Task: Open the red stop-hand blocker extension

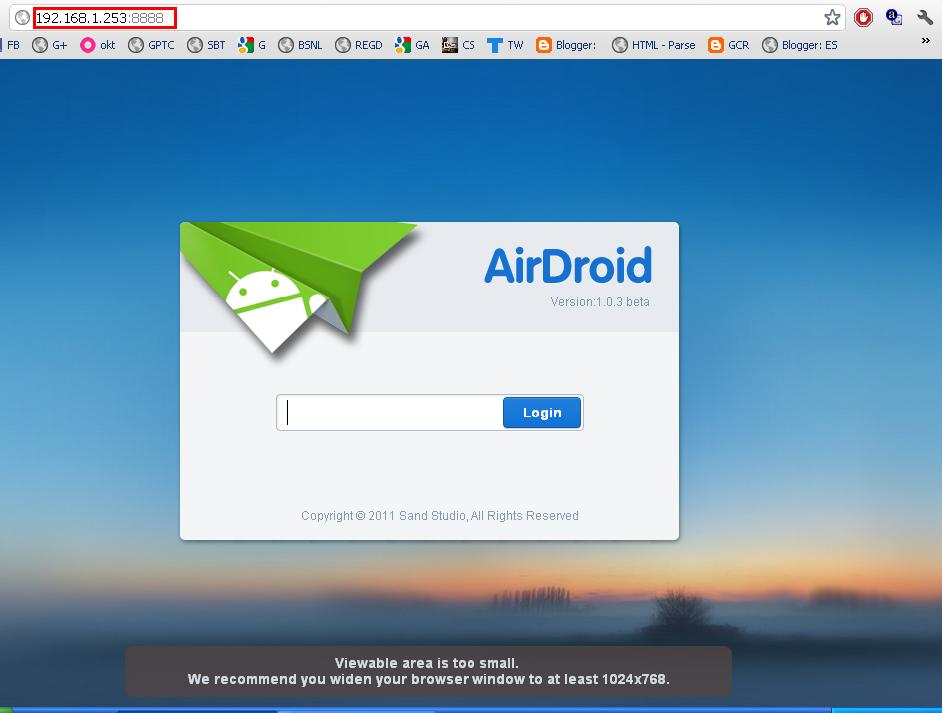Action: tap(863, 17)
